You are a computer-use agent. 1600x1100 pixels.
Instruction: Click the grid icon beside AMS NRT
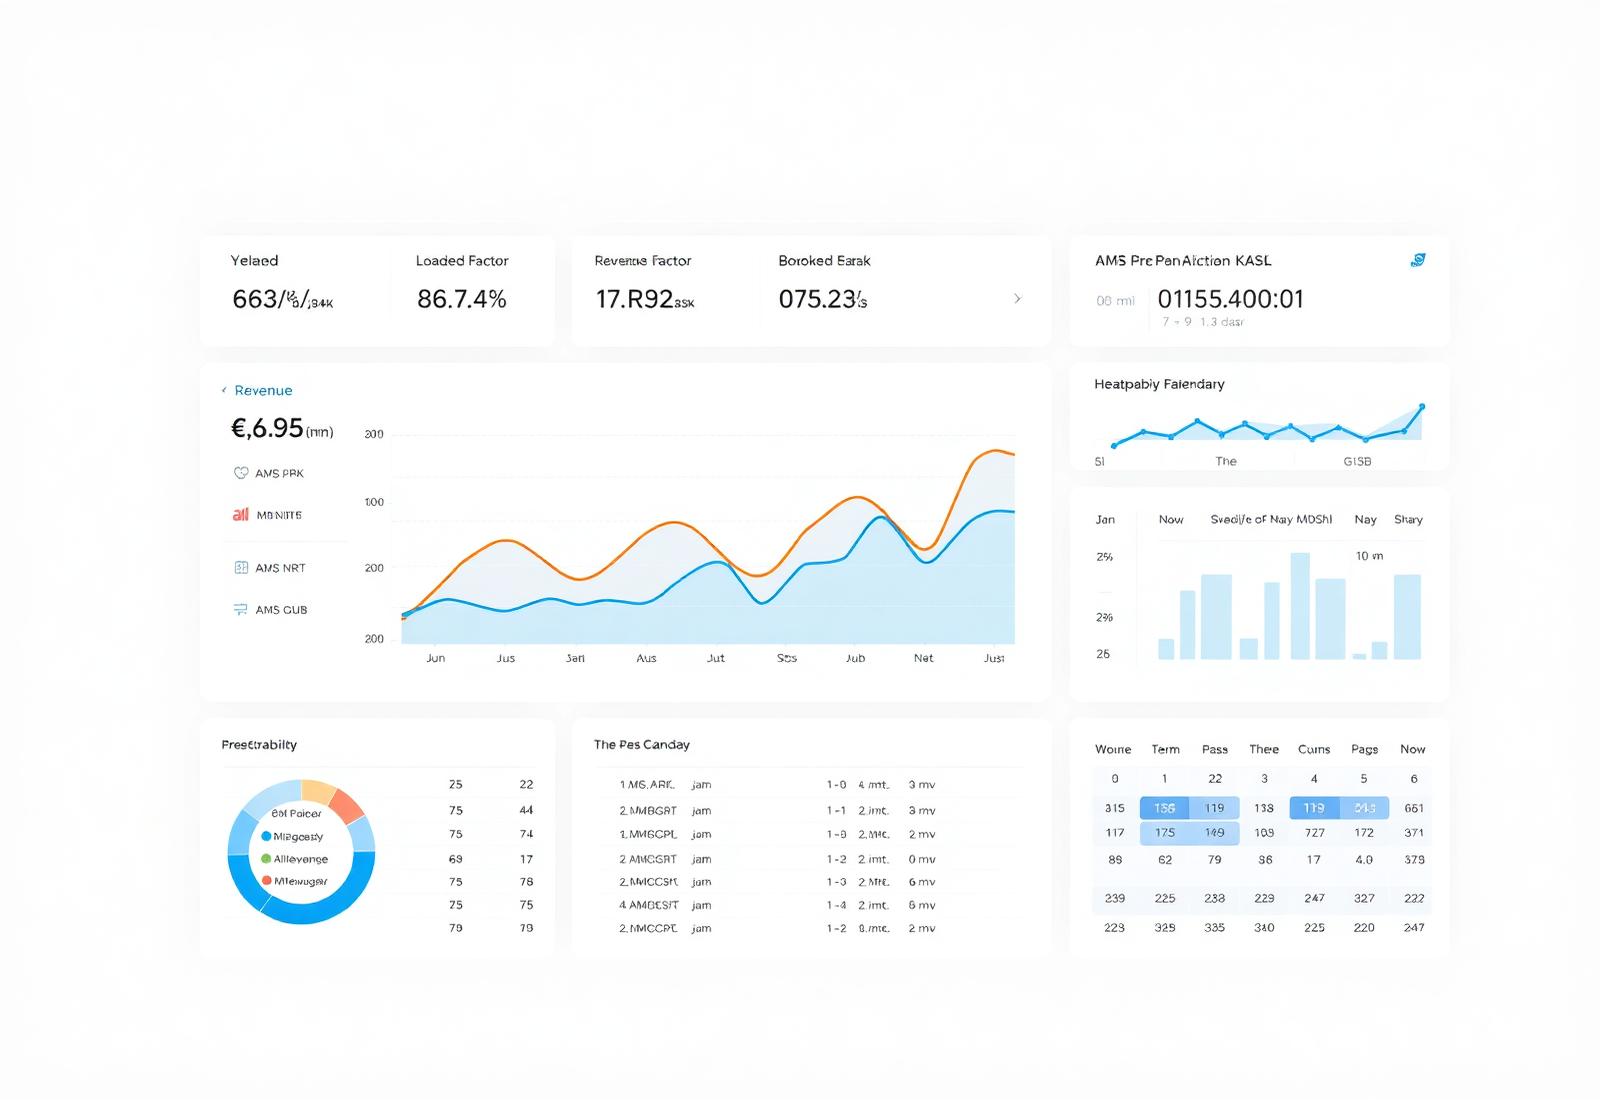[241, 567]
